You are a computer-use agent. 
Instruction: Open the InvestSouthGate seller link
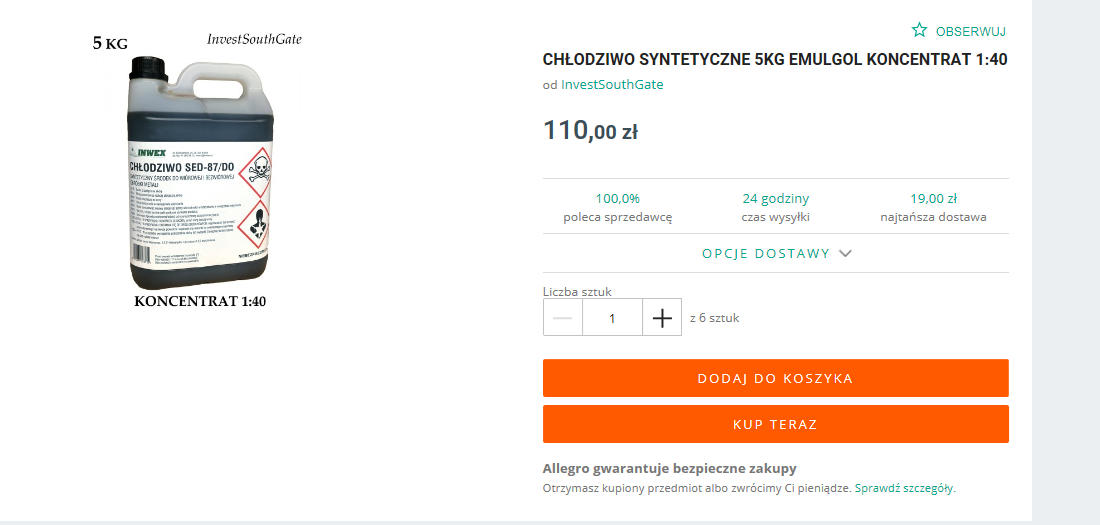[612, 85]
